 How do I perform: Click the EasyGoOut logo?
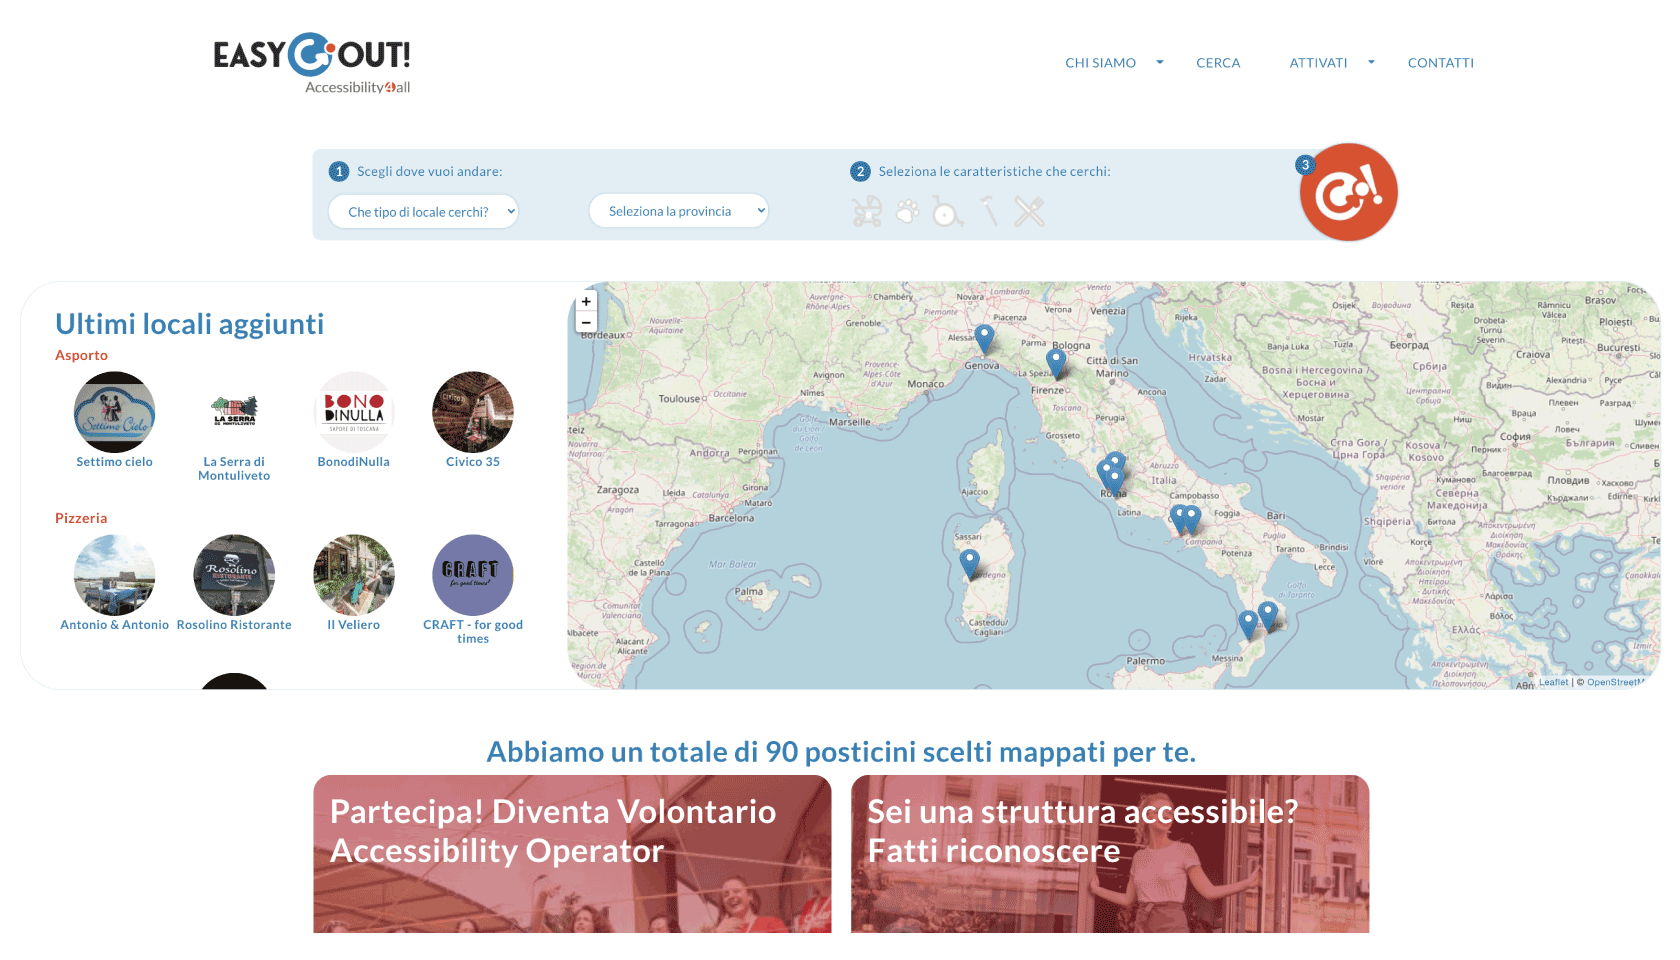tap(312, 63)
